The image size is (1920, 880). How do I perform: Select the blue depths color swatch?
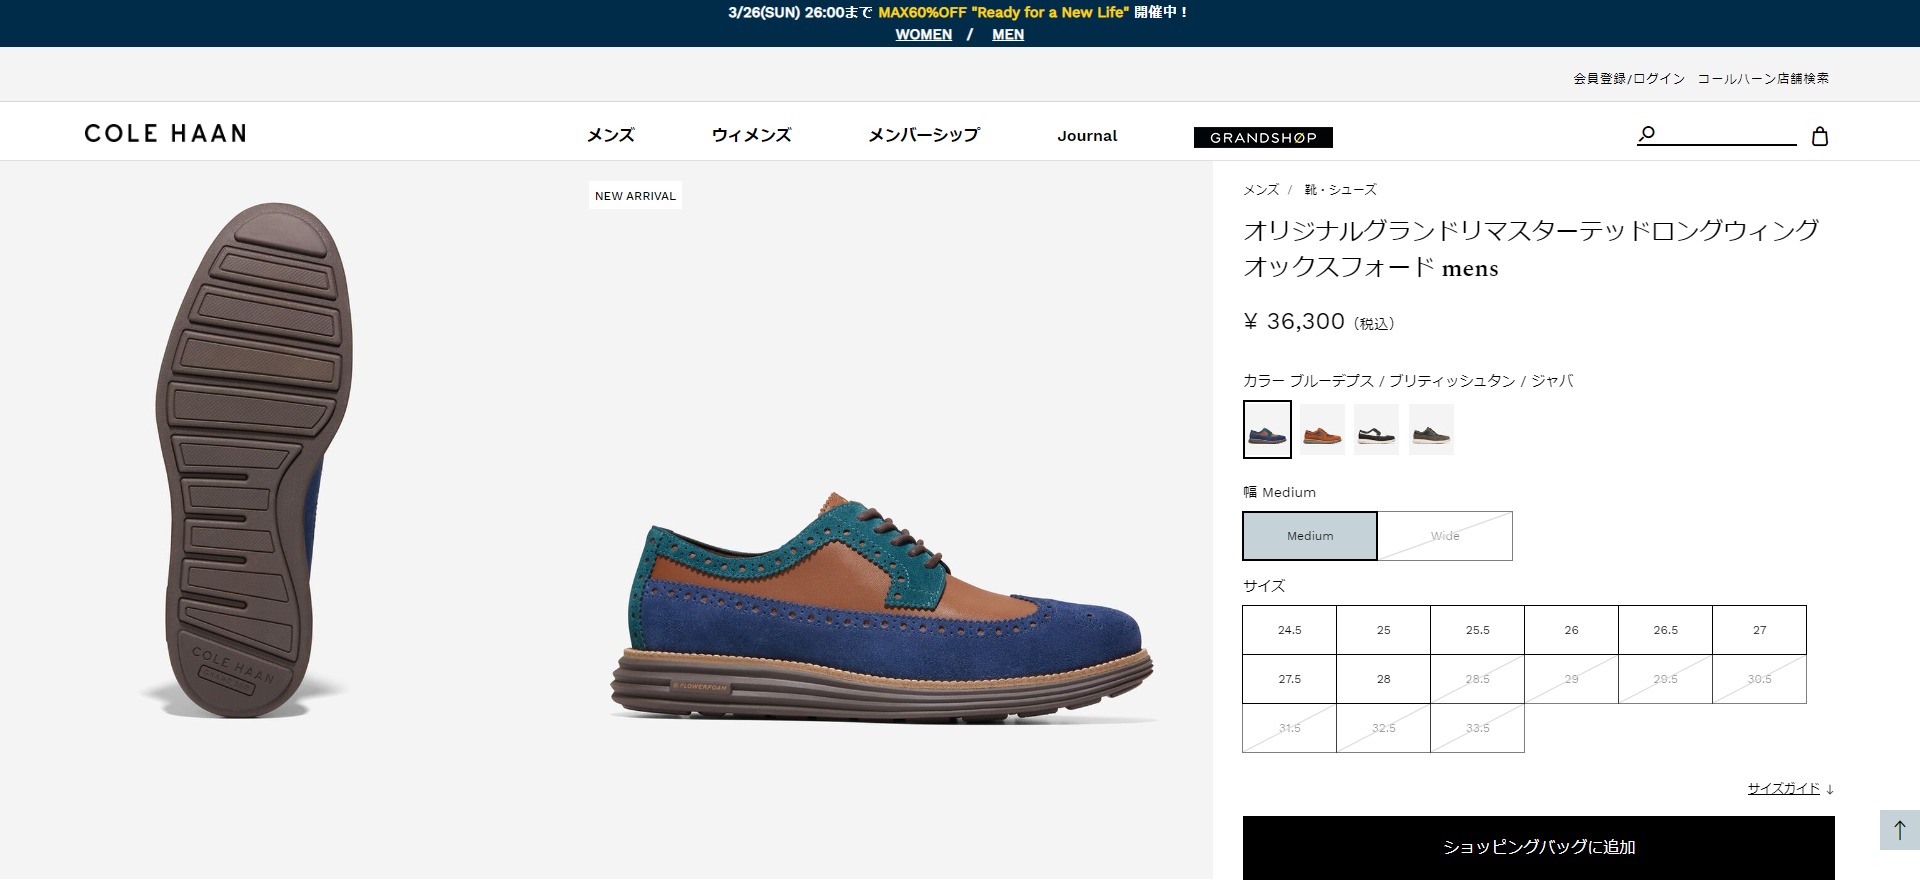[1267, 429]
